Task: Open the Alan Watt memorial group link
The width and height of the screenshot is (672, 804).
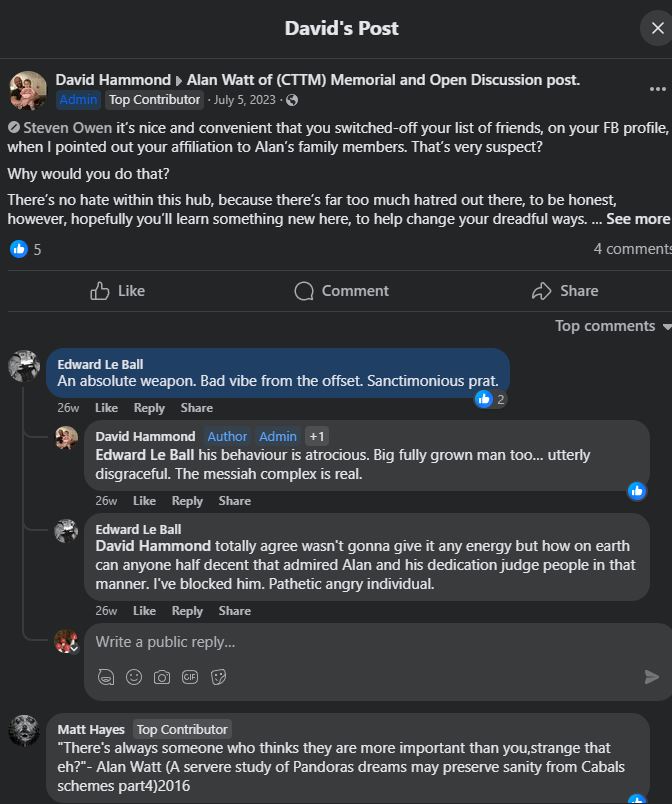Action: (x=383, y=80)
